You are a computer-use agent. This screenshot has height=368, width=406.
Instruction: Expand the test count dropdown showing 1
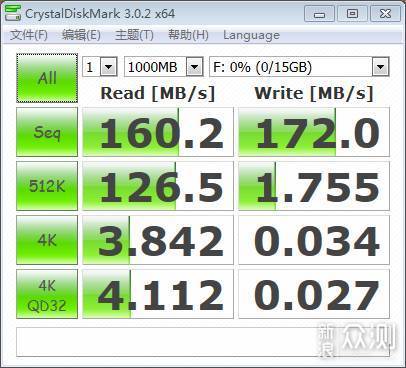[x=100, y=67]
